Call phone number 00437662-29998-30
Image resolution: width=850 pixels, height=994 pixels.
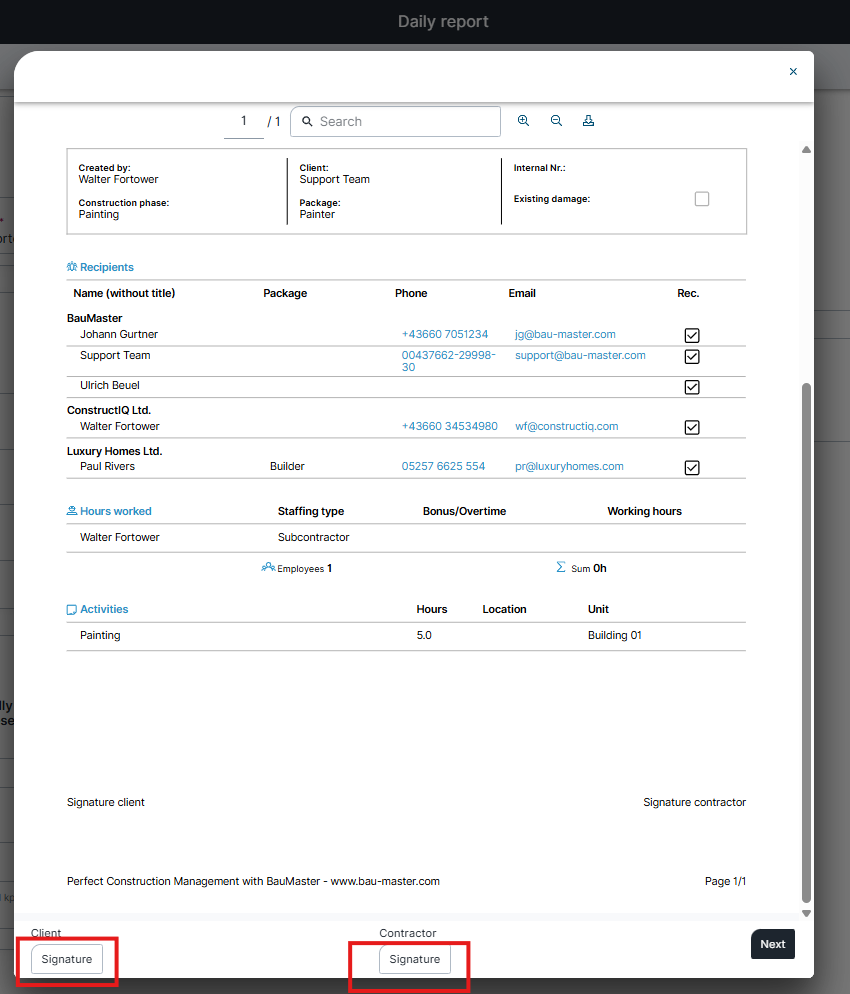[x=449, y=361]
